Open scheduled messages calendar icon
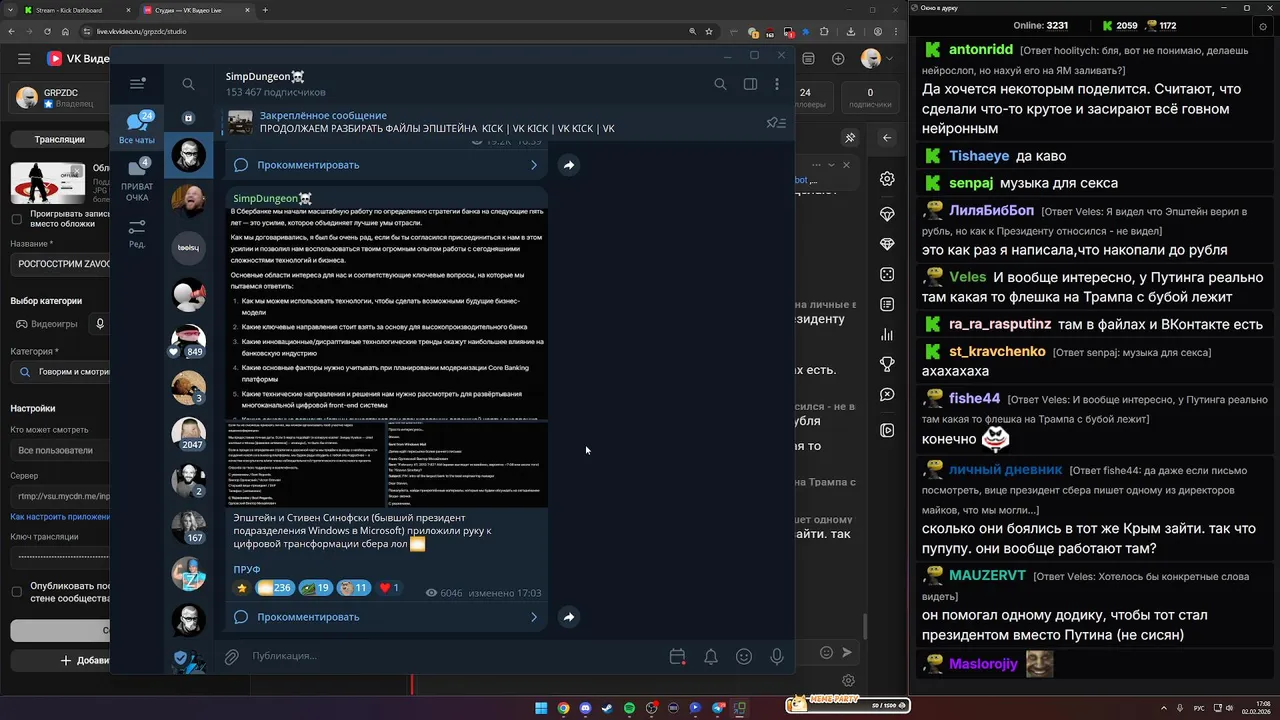Screen dimensions: 1280x720 [677, 657]
